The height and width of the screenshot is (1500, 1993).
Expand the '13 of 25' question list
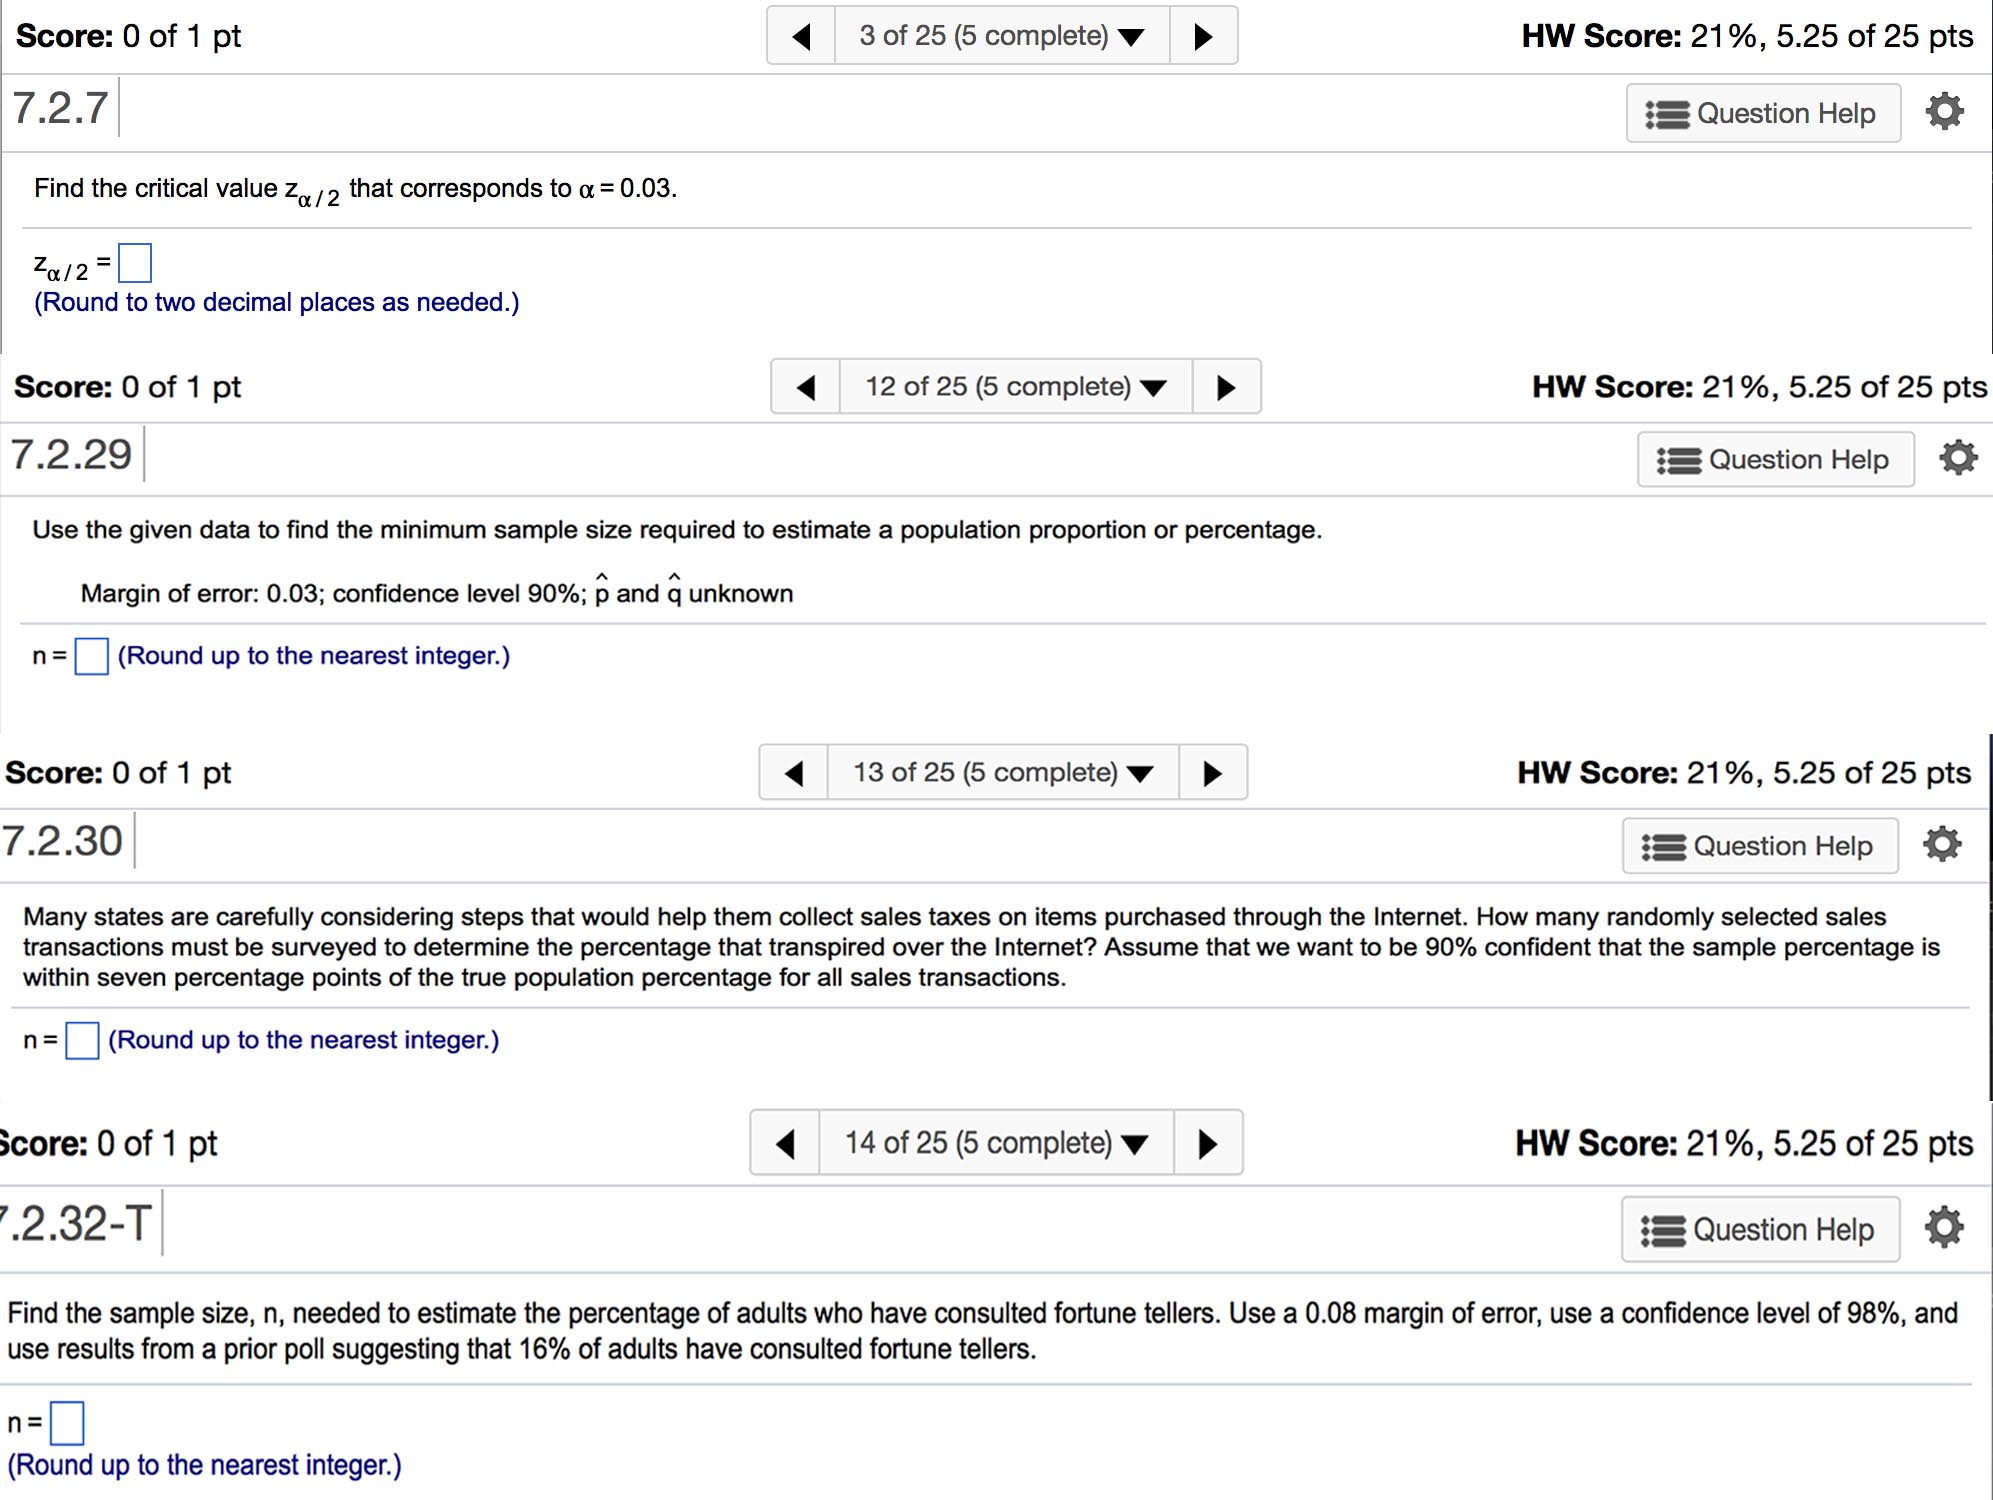coord(1002,773)
